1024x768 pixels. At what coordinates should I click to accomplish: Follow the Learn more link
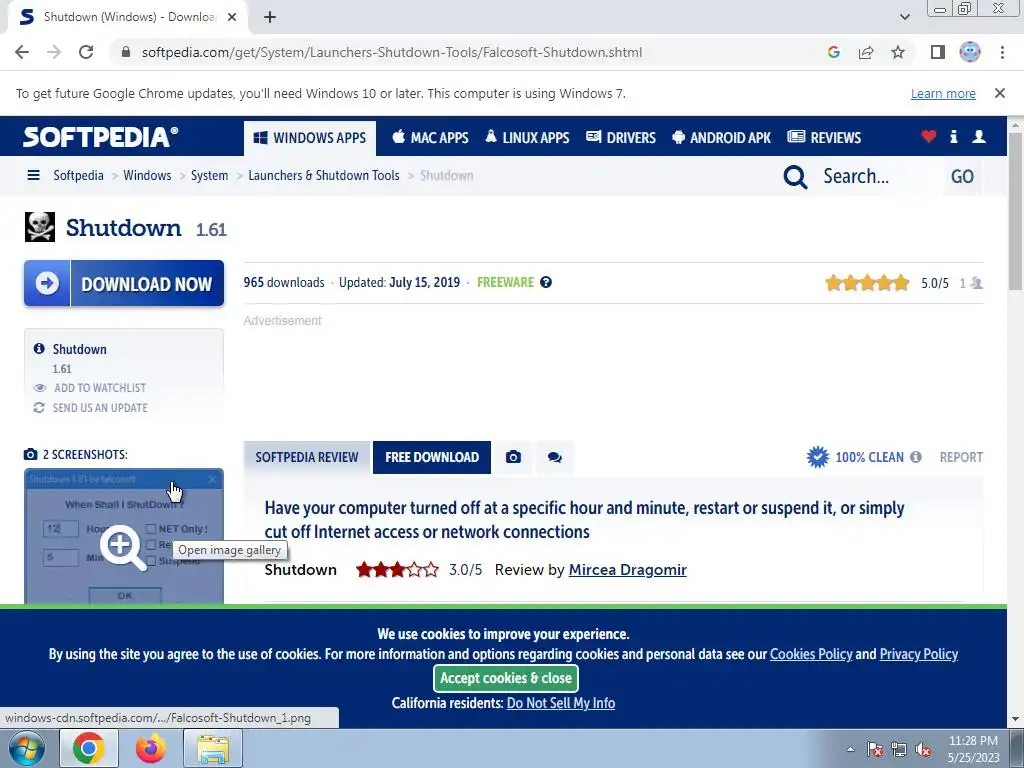click(943, 93)
